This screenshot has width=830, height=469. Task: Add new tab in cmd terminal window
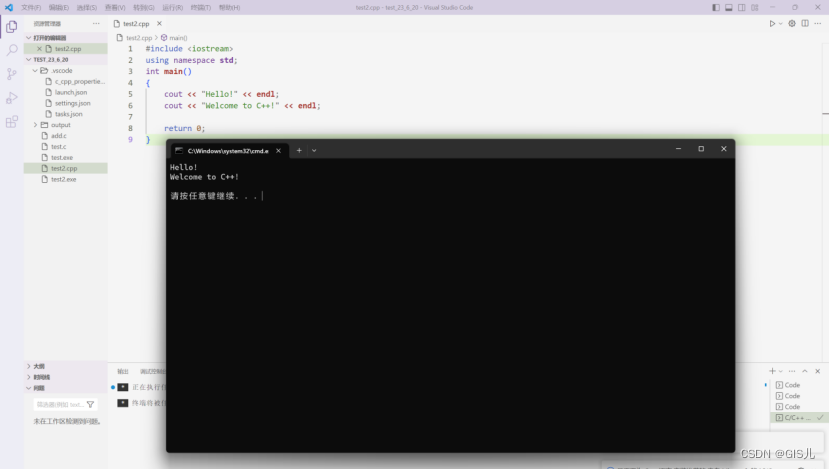pos(299,150)
